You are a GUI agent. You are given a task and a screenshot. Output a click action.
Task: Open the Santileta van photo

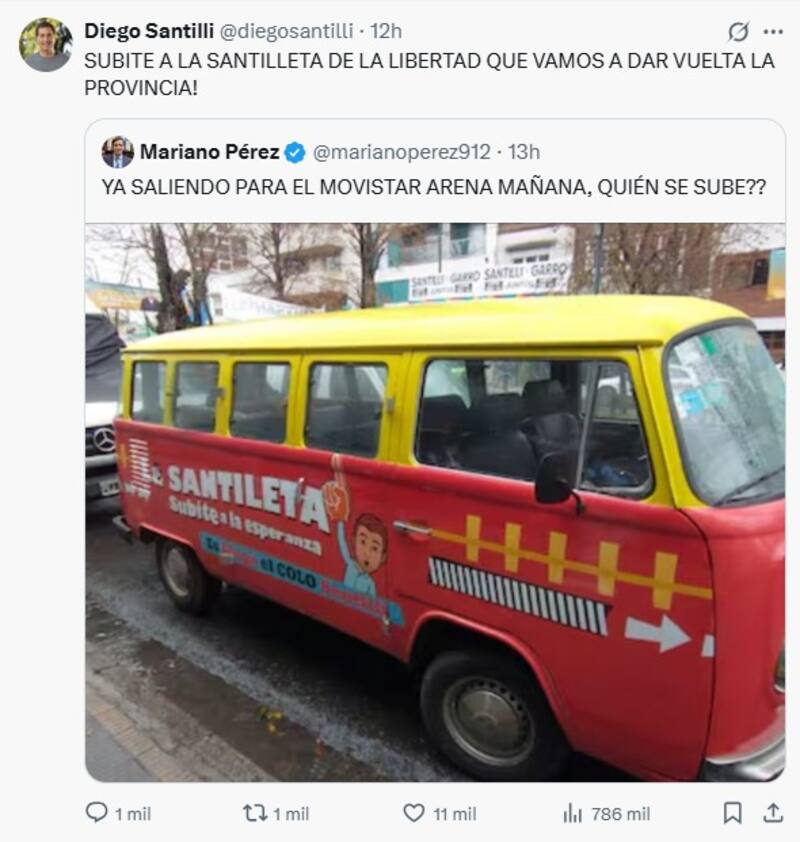click(x=435, y=502)
